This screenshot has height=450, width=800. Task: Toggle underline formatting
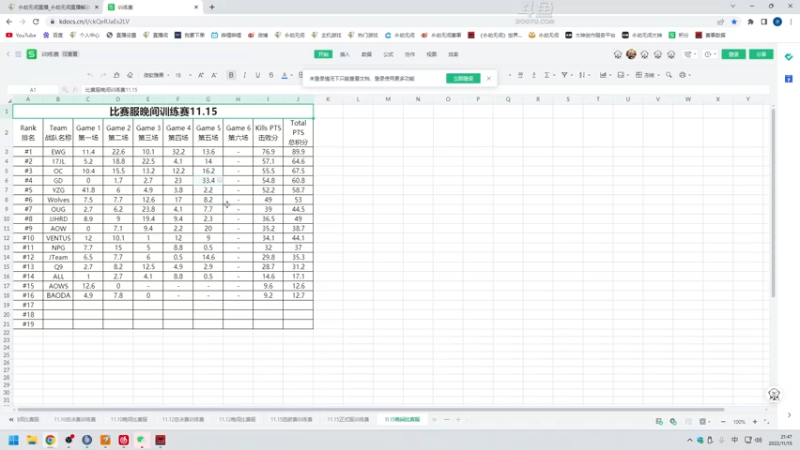coord(258,75)
